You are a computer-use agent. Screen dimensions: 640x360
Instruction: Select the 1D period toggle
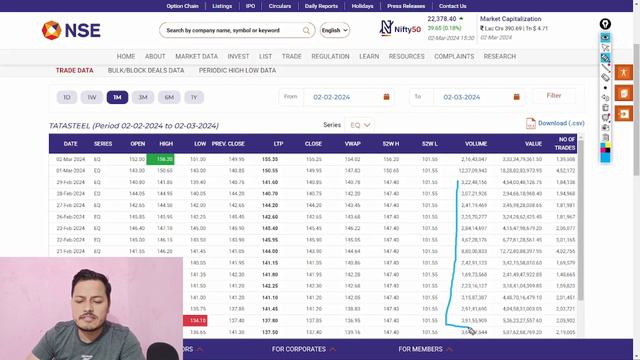coord(67,97)
